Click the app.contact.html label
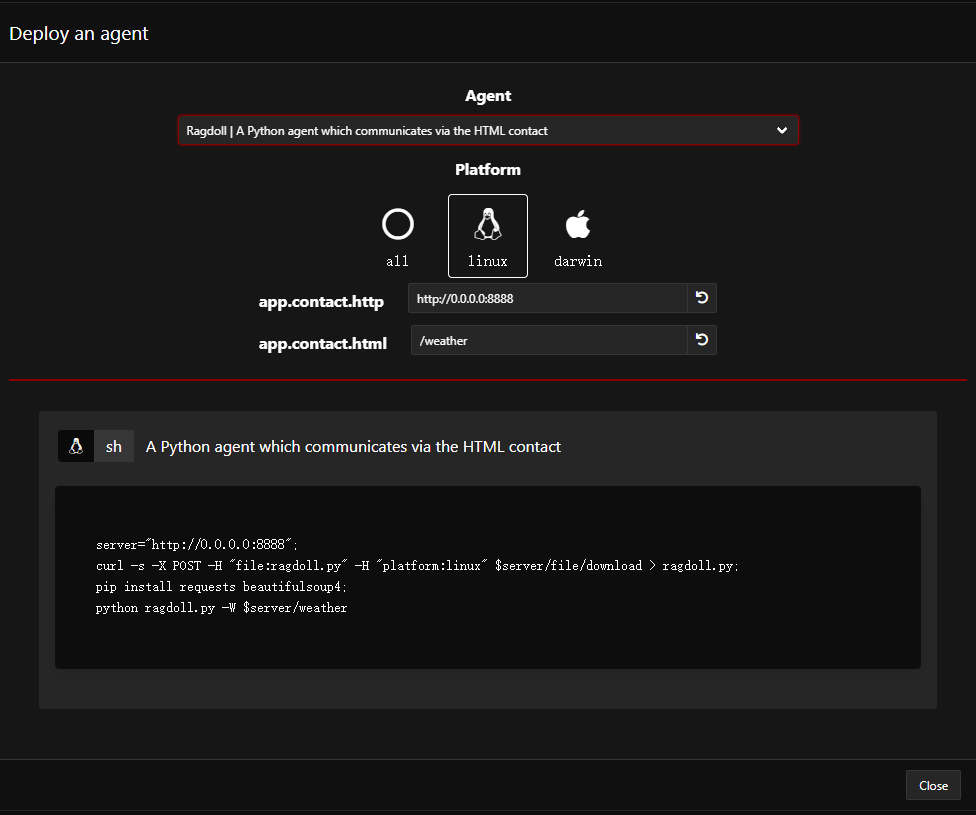 (322, 344)
